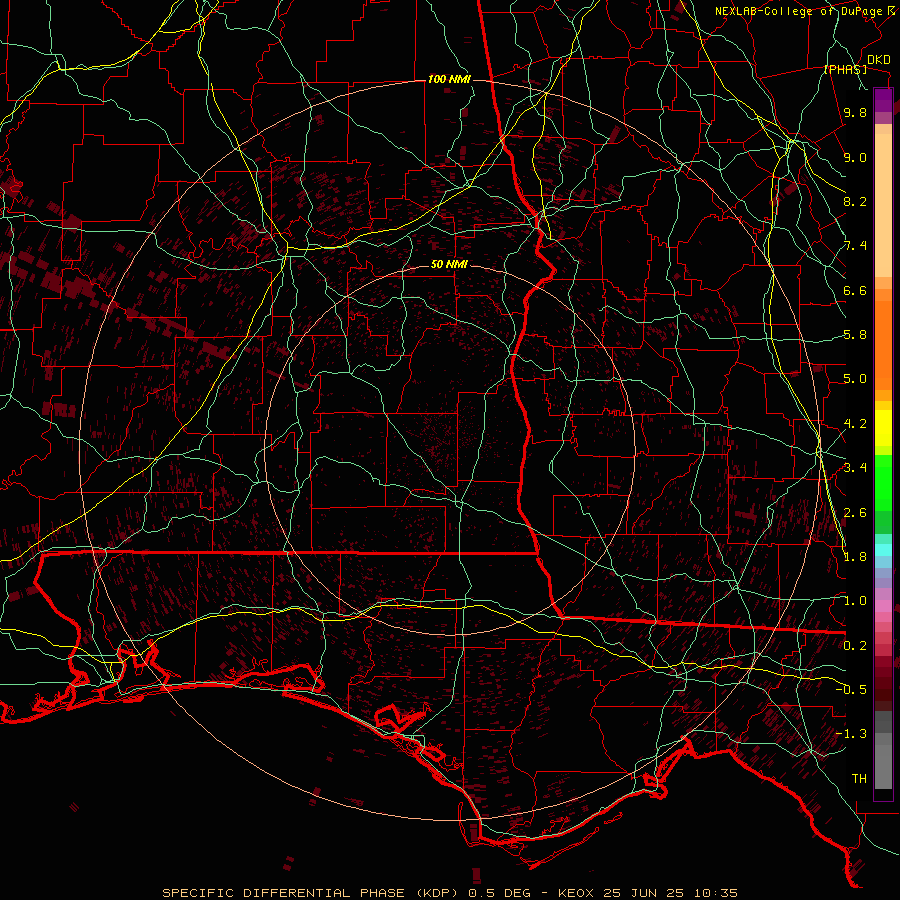The height and width of the screenshot is (900, 900).
Task: Click the 9.8 value on the color scale
Action: pos(855,112)
